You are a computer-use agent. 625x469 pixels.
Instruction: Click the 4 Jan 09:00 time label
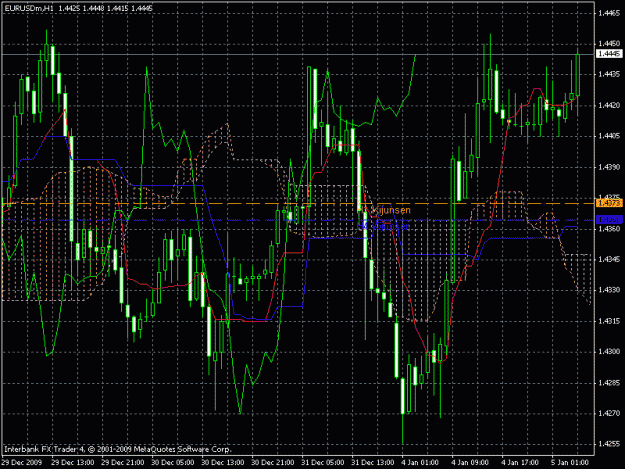[470, 463]
